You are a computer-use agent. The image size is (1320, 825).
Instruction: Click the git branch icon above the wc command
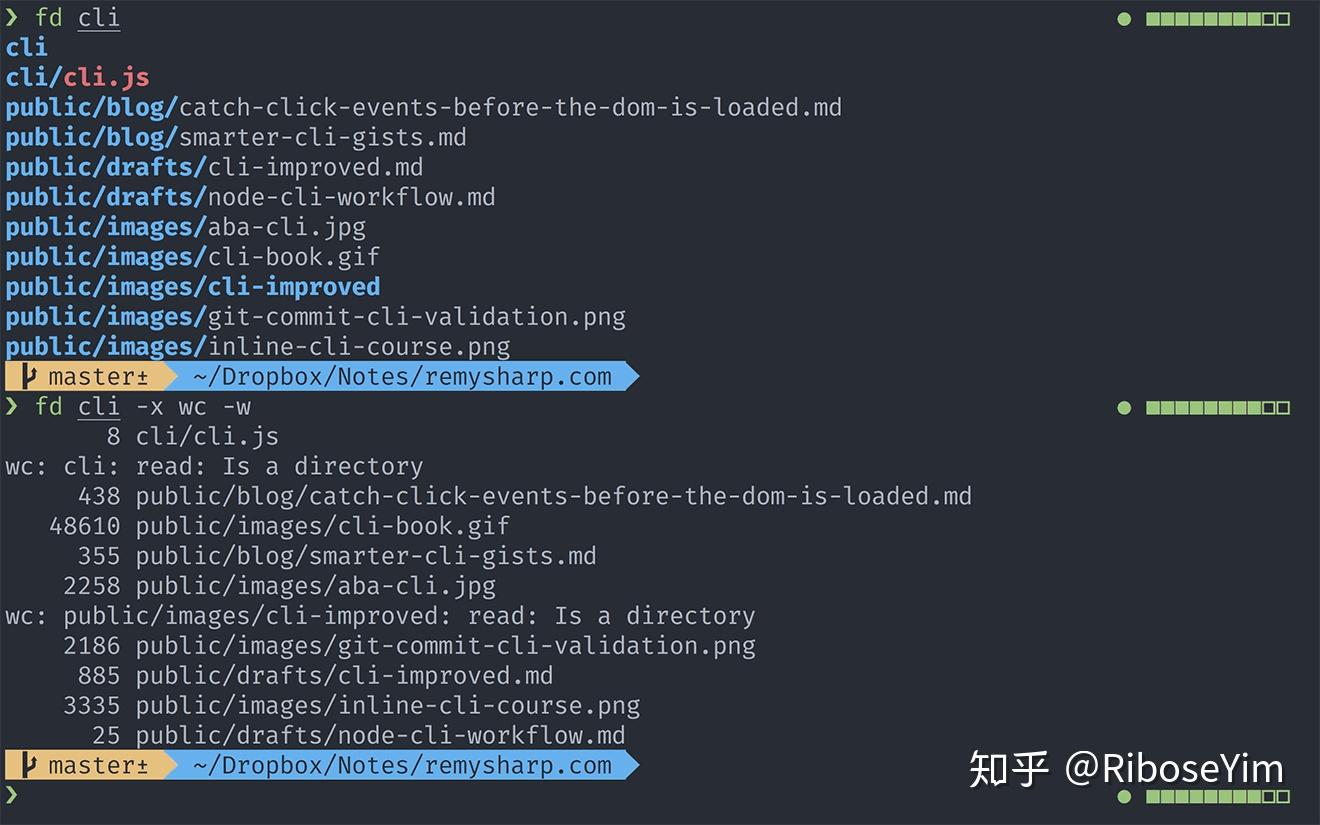point(31,377)
